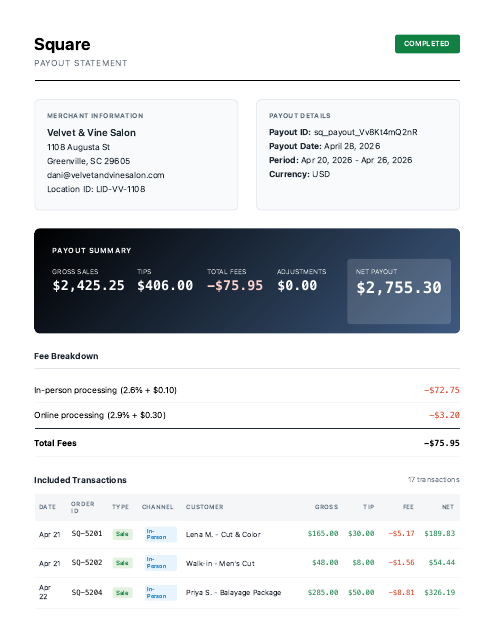Click the 17 transactions count
Screen dimensions: 495x640
(433, 480)
